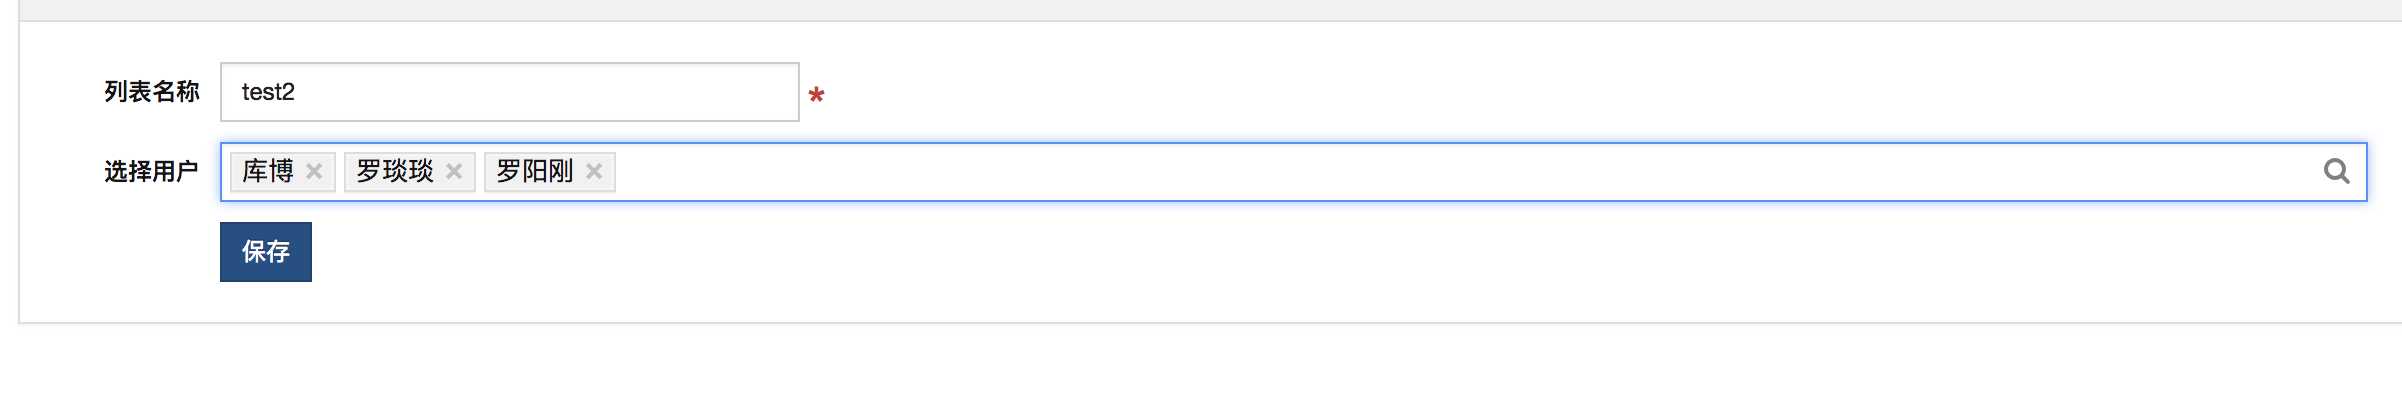Click the 选择用户 label

(x=152, y=172)
